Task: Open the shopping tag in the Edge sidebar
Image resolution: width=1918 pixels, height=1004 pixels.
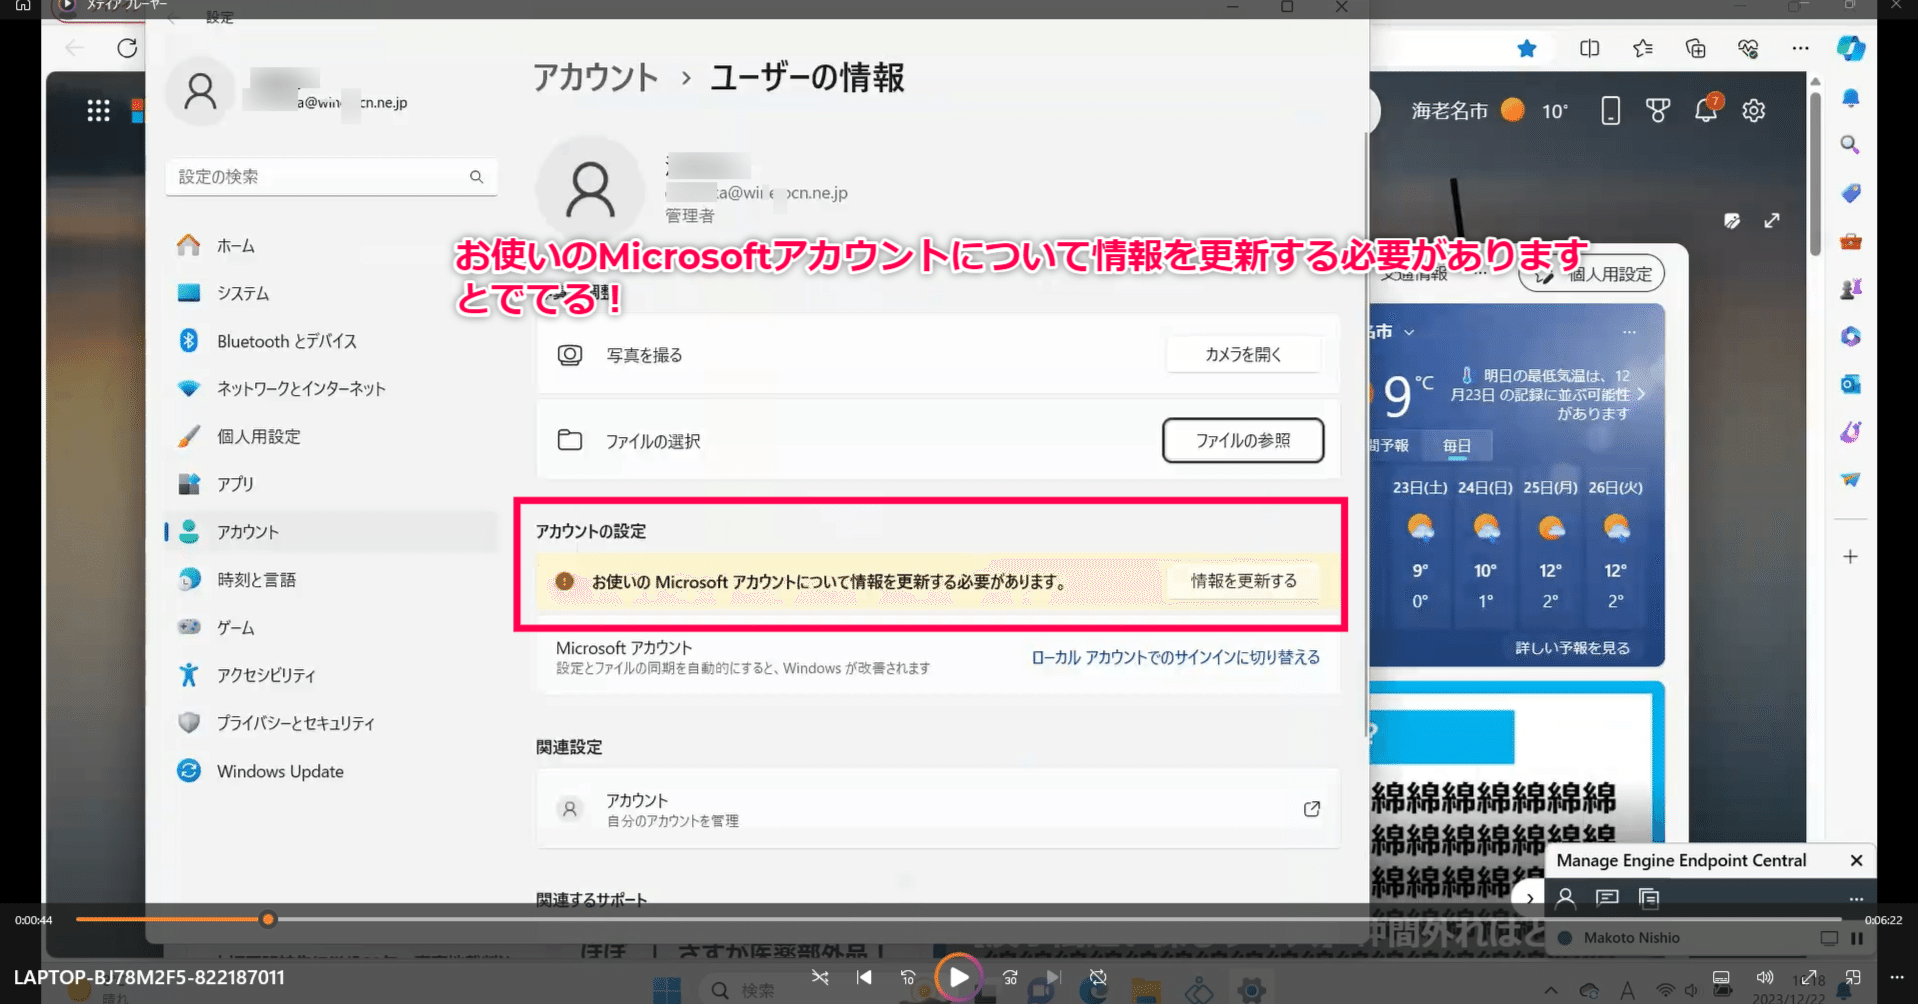Action: [1850, 193]
